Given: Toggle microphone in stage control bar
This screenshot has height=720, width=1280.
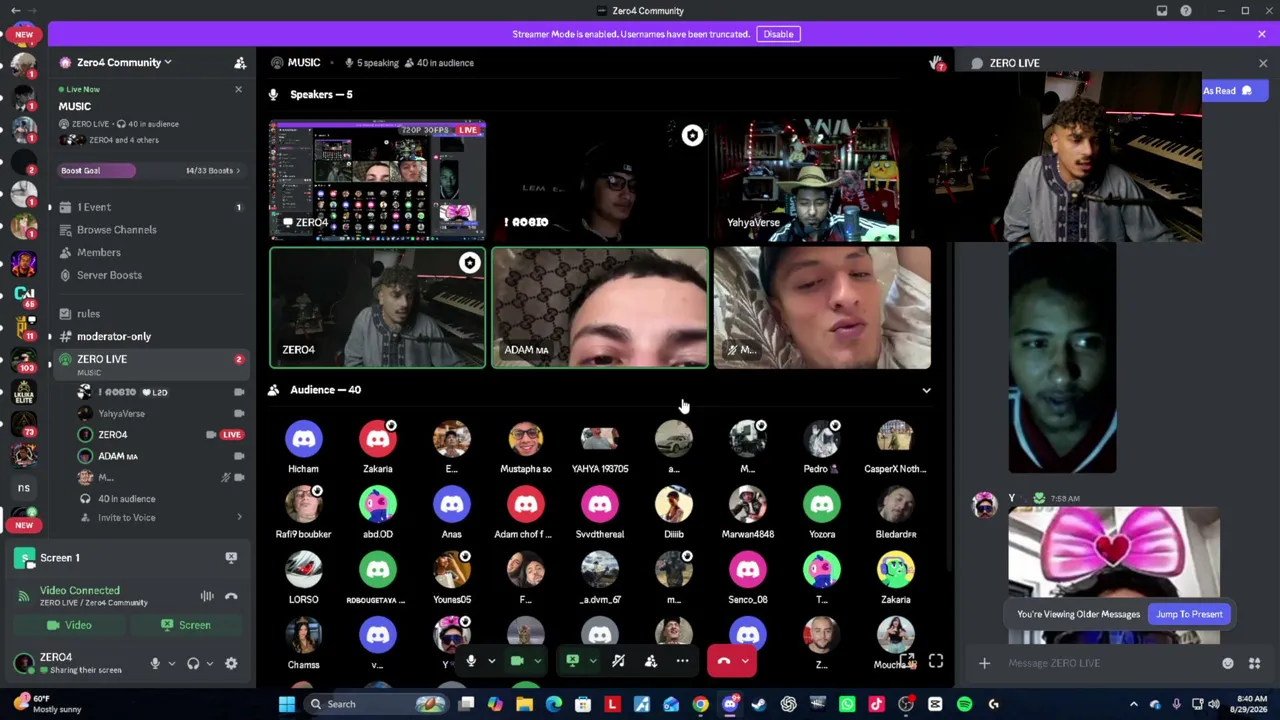Looking at the screenshot, I should 471,661.
